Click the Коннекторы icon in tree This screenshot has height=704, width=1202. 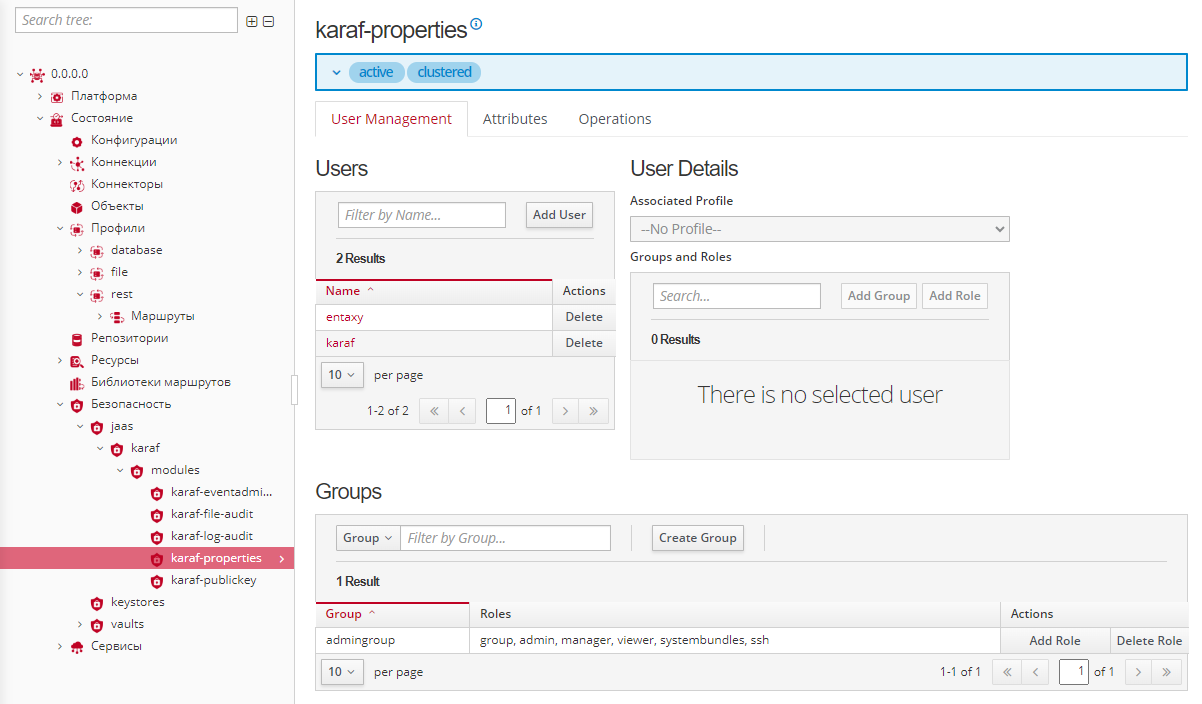(x=77, y=185)
